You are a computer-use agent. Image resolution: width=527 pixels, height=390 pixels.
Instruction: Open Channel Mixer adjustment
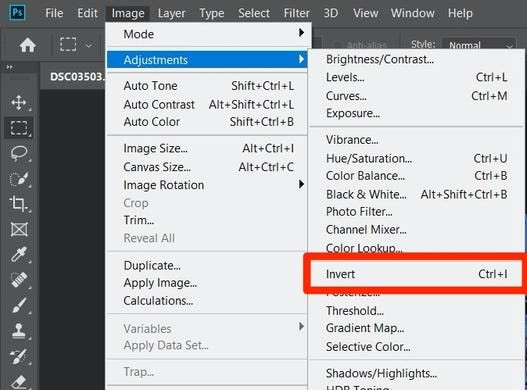[x=417, y=230]
